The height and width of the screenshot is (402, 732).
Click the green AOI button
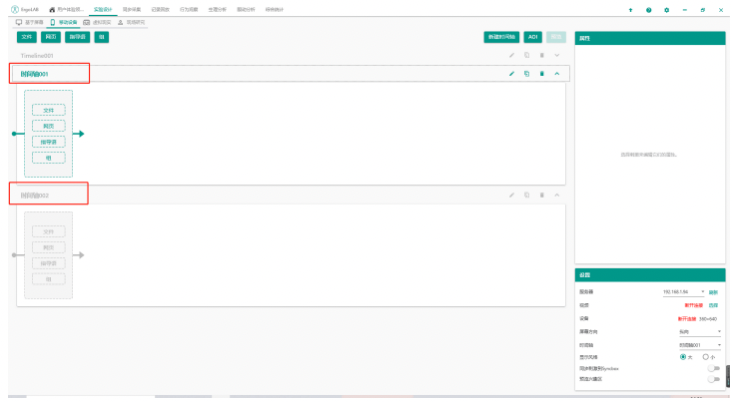[533, 36]
